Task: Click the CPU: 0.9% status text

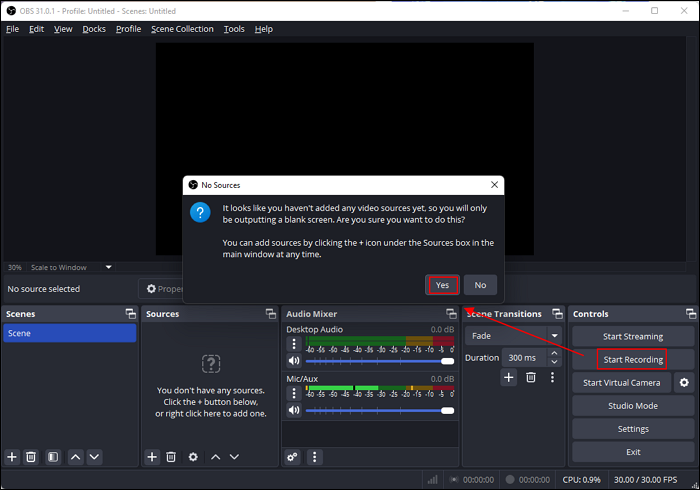Action: coord(581,480)
